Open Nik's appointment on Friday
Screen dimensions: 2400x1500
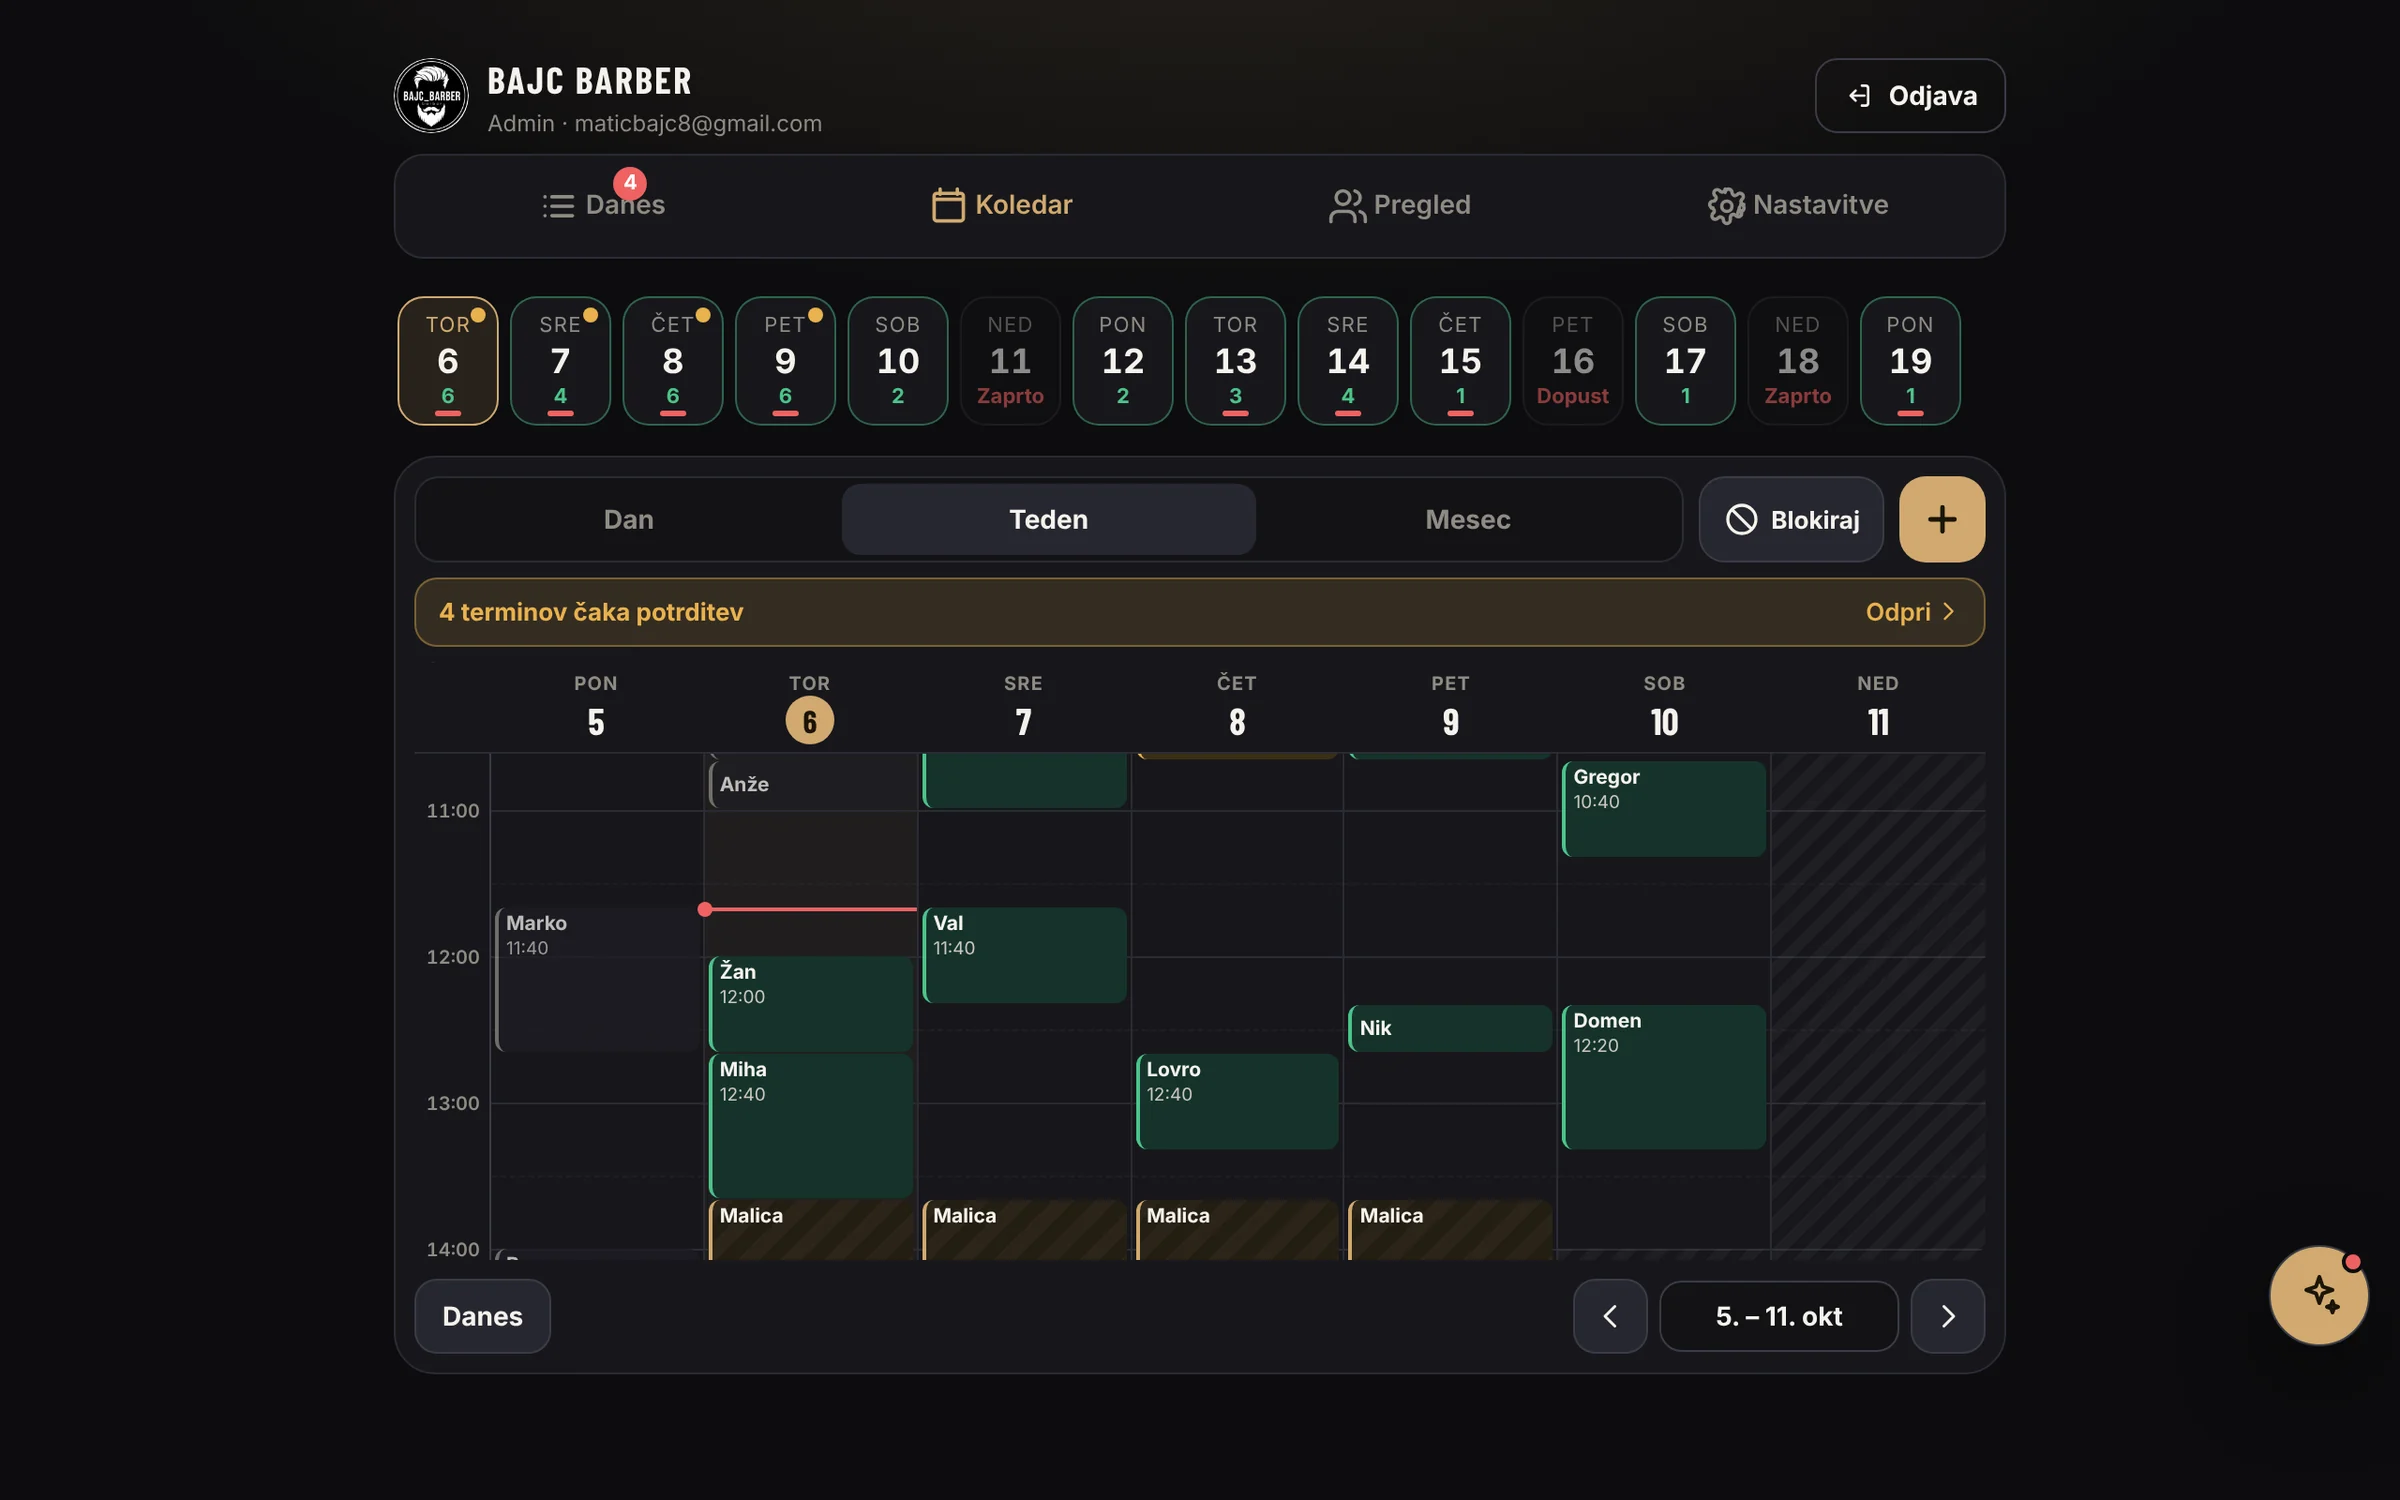pos(1450,1028)
